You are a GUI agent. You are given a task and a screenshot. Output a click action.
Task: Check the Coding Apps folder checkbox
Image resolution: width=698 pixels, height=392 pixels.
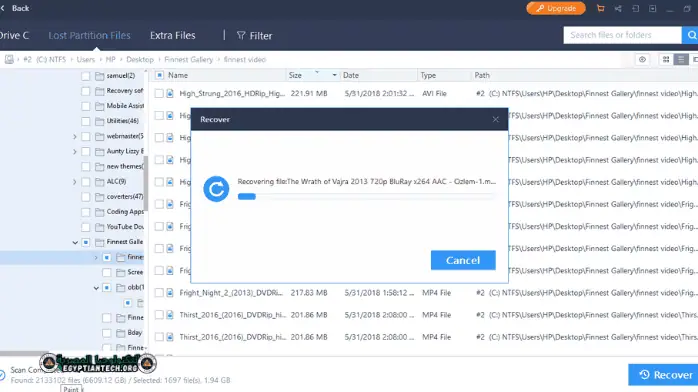pos(85,212)
